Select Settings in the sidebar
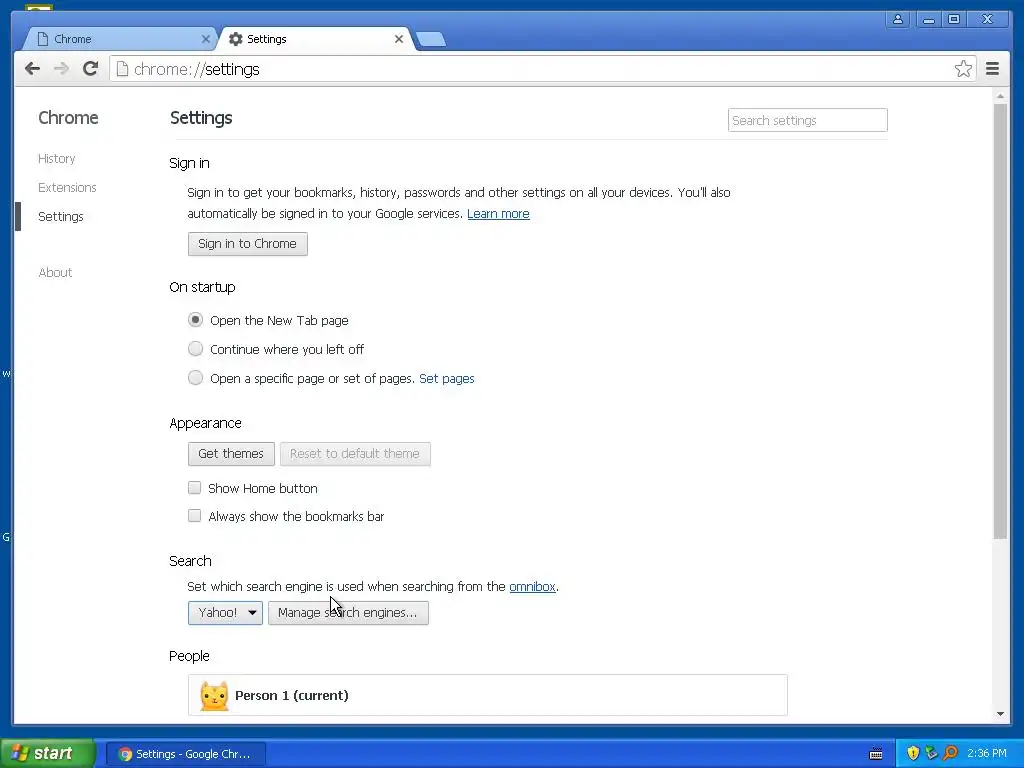This screenshot has height=768, width=1024. point(61,216)
